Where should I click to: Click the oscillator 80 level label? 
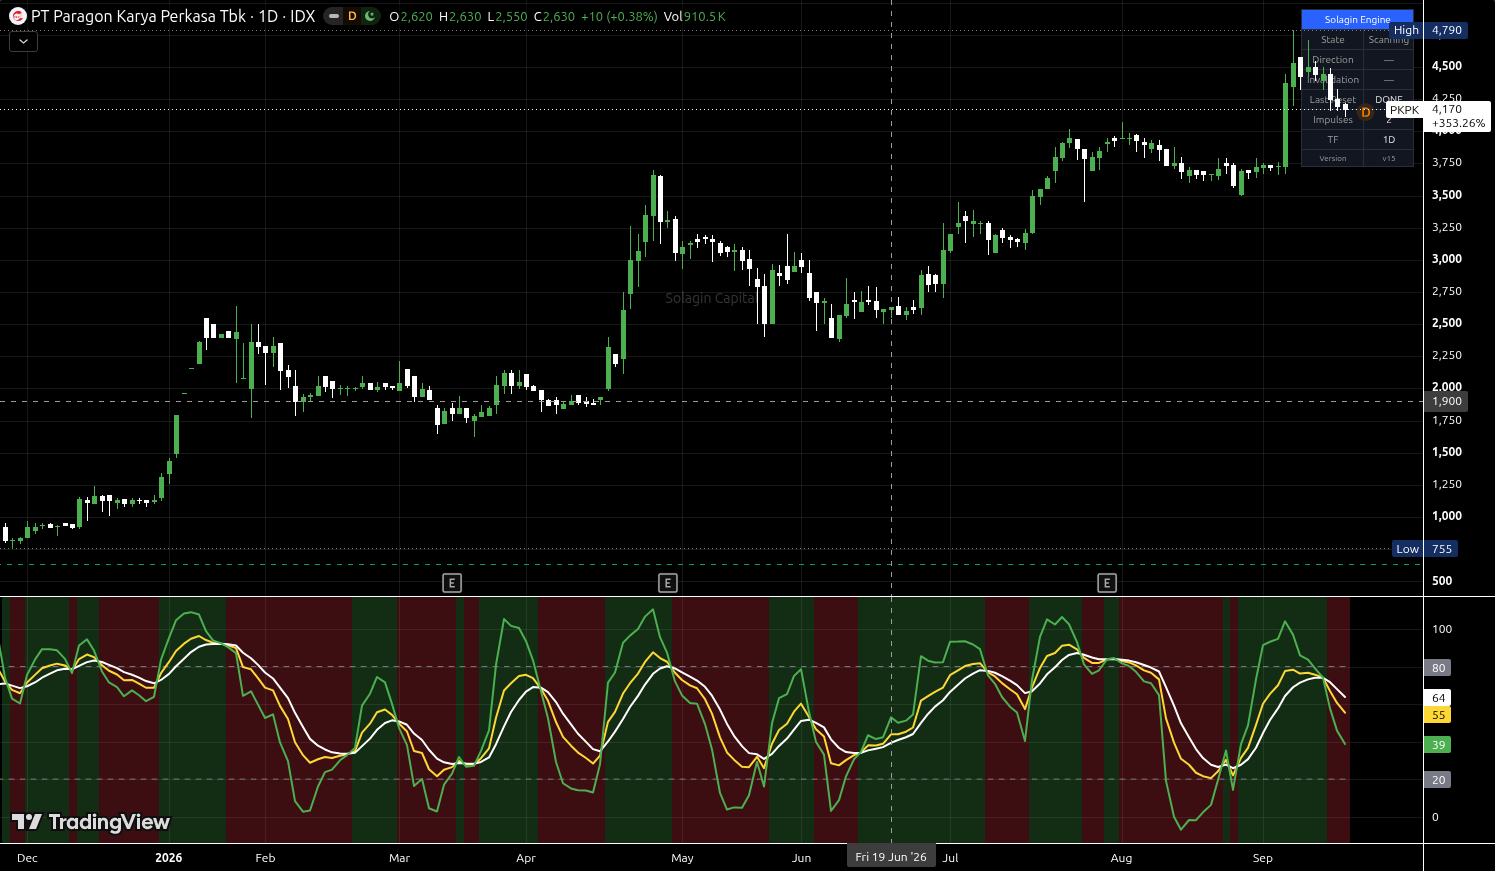(1438, 668)
